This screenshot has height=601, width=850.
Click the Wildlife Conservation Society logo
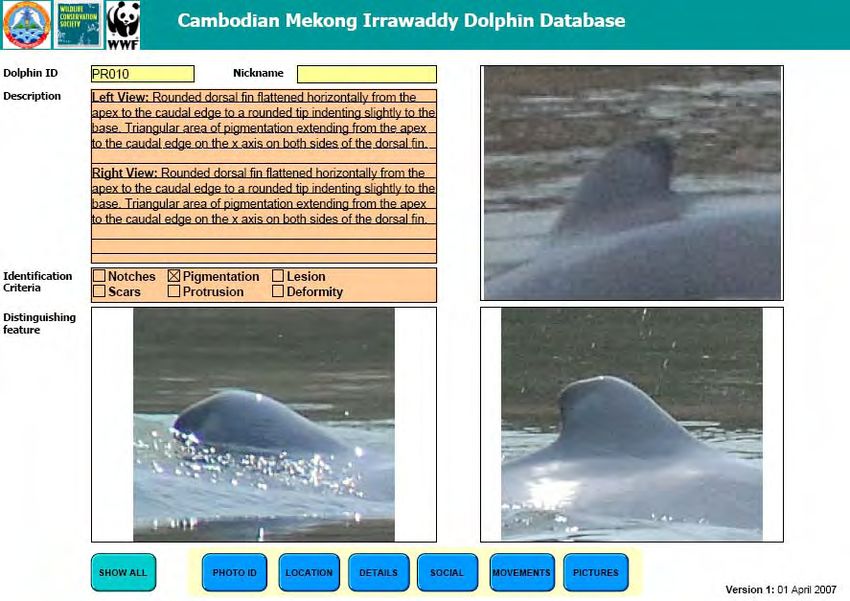coord(77,25)
